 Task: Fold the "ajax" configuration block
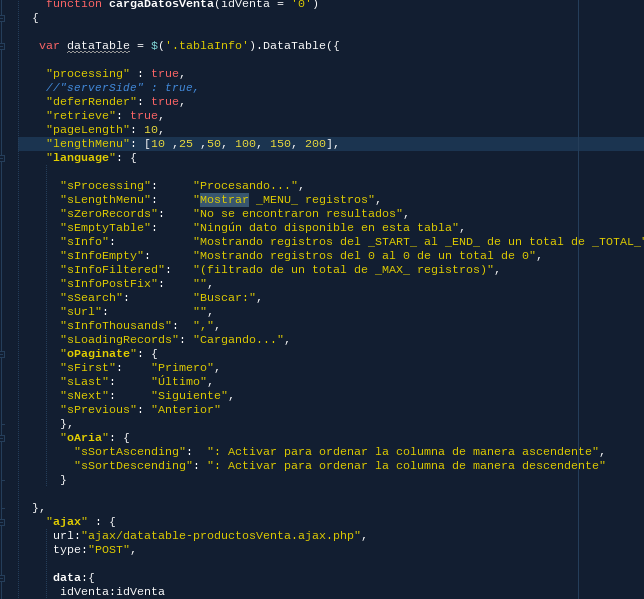click(2, 522)
